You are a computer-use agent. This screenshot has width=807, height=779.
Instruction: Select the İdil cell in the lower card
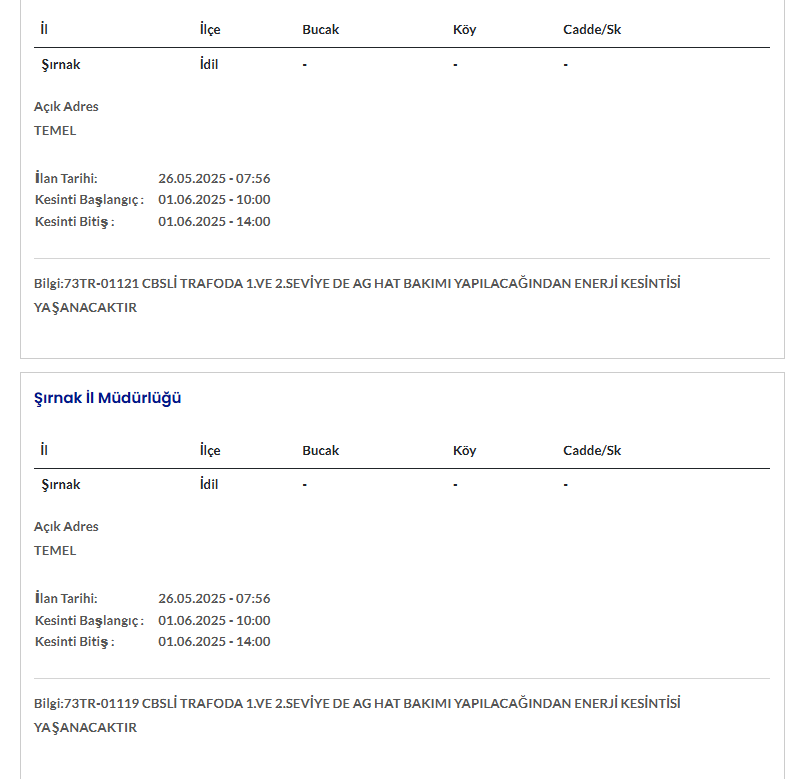click(x=209, y=484)
